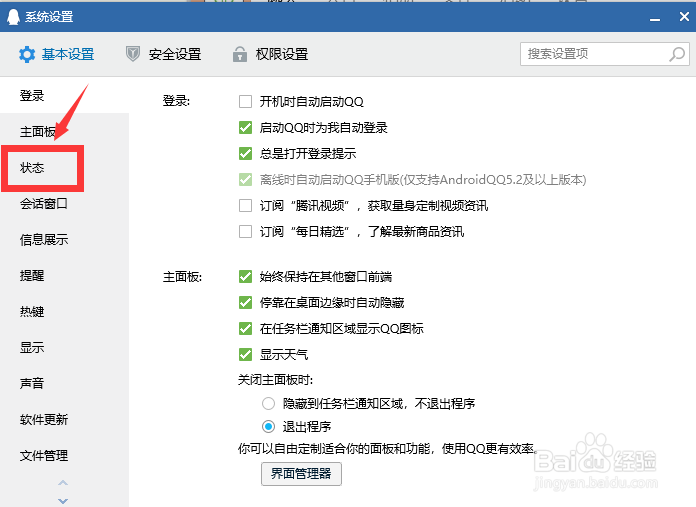
Task: Toggle 离线时自动启动QQ手机版 checkbox
Action: click(245, 180)
